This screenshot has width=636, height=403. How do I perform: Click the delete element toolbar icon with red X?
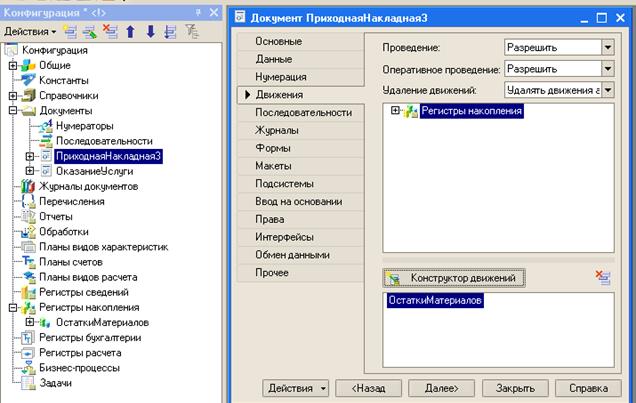tap(110, 32)
